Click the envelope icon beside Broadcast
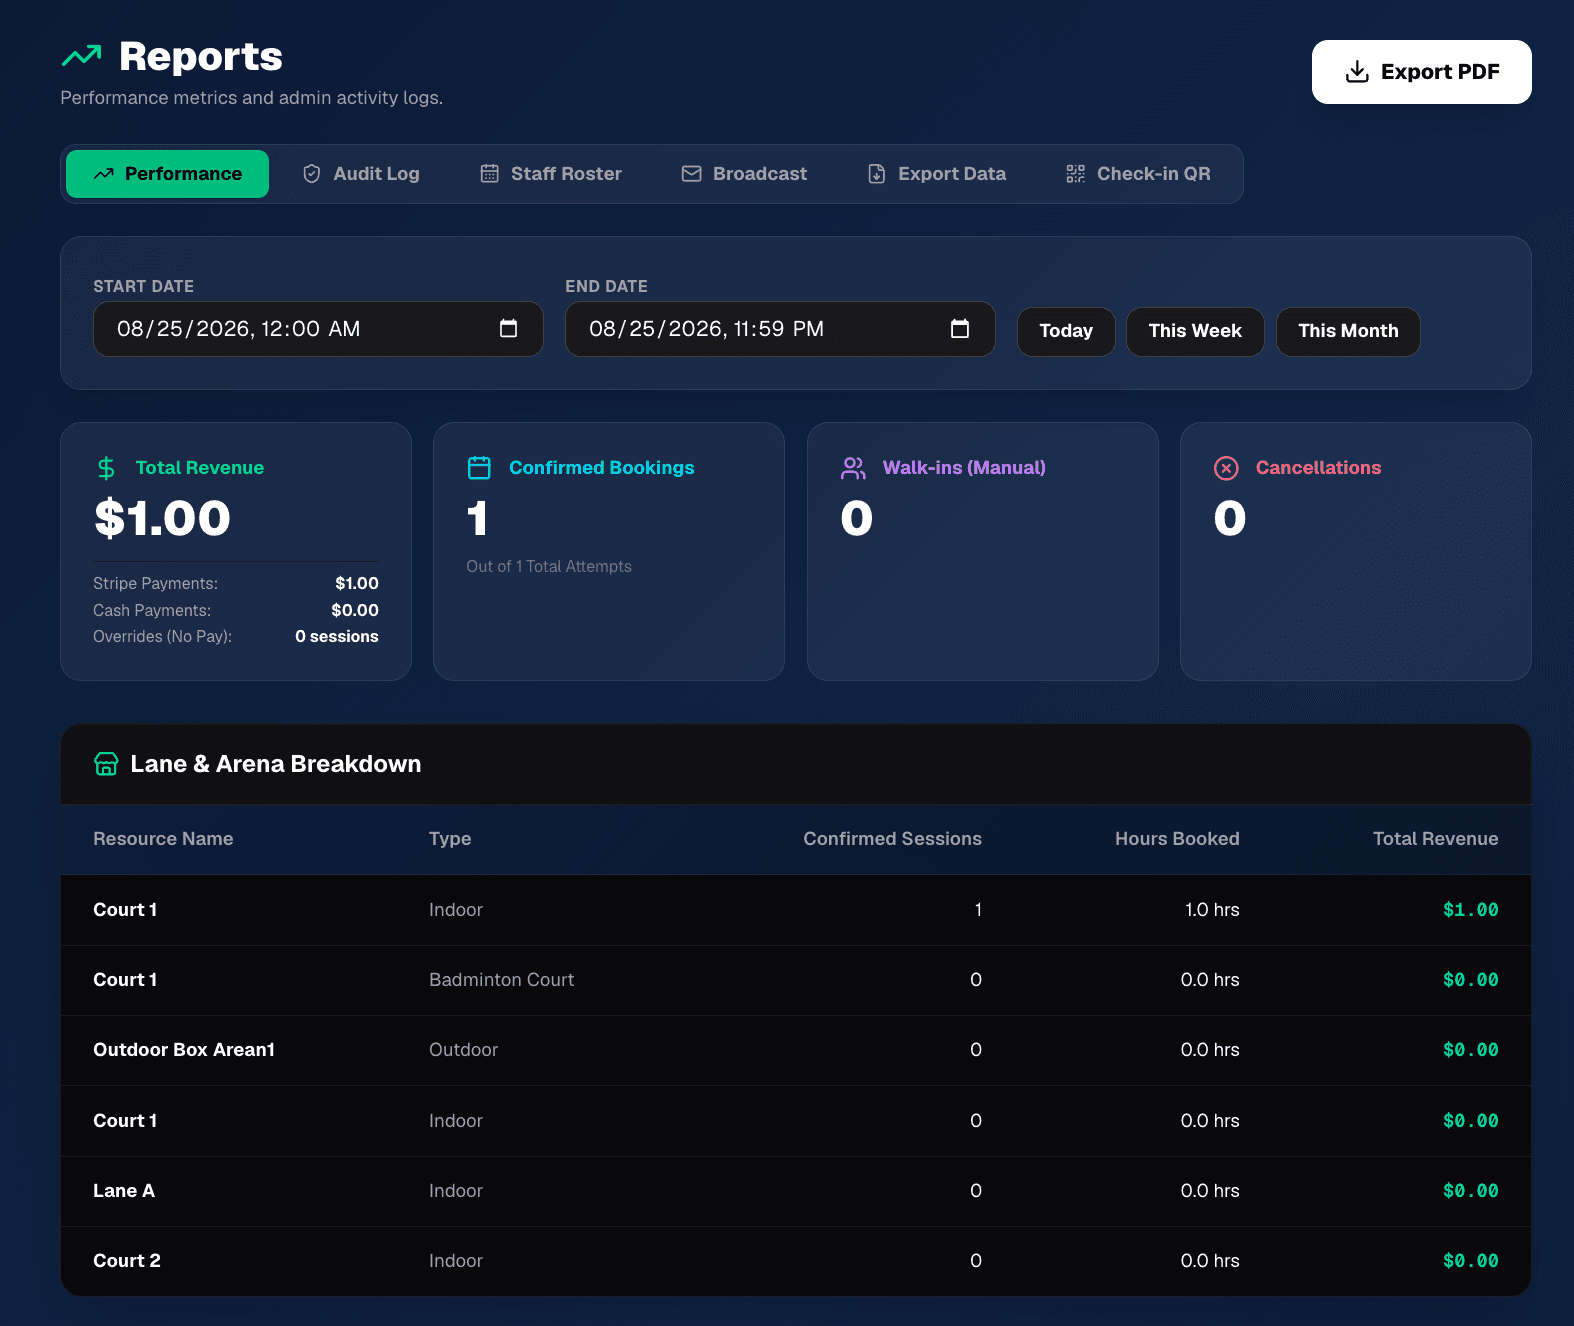 pos(691,174)
